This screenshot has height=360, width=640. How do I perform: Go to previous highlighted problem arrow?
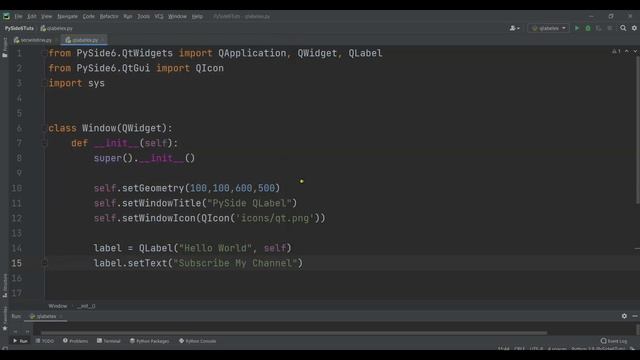pyautogui.click(x=627, y=51)
